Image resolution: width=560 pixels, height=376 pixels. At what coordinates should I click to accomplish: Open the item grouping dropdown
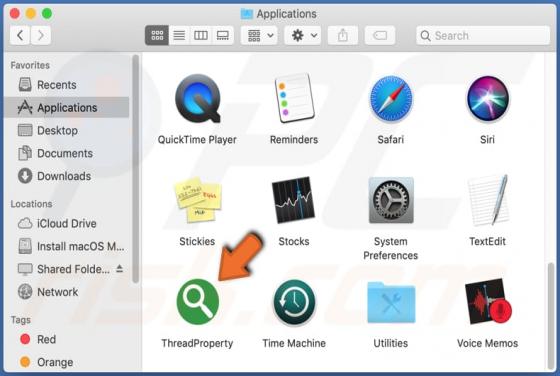point(259,35)
